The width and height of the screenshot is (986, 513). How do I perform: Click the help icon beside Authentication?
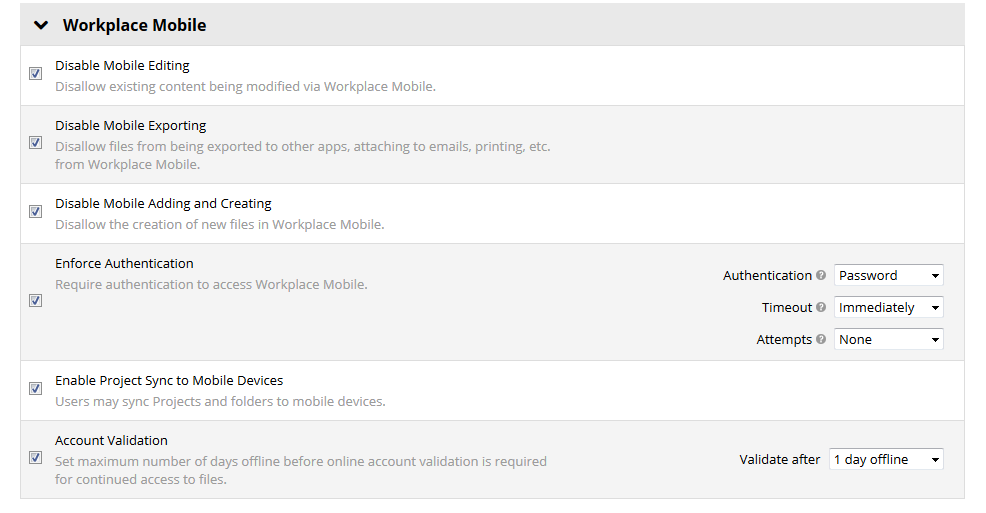pyautogui.click(x=821, y=276)
